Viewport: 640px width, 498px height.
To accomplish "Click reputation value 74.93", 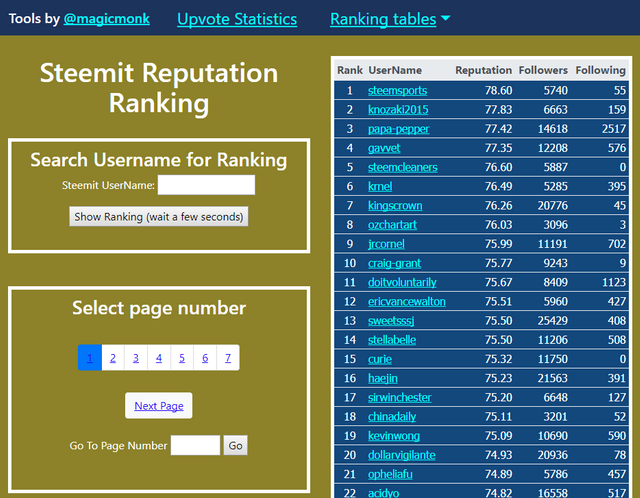I will (x=498, y=455).
